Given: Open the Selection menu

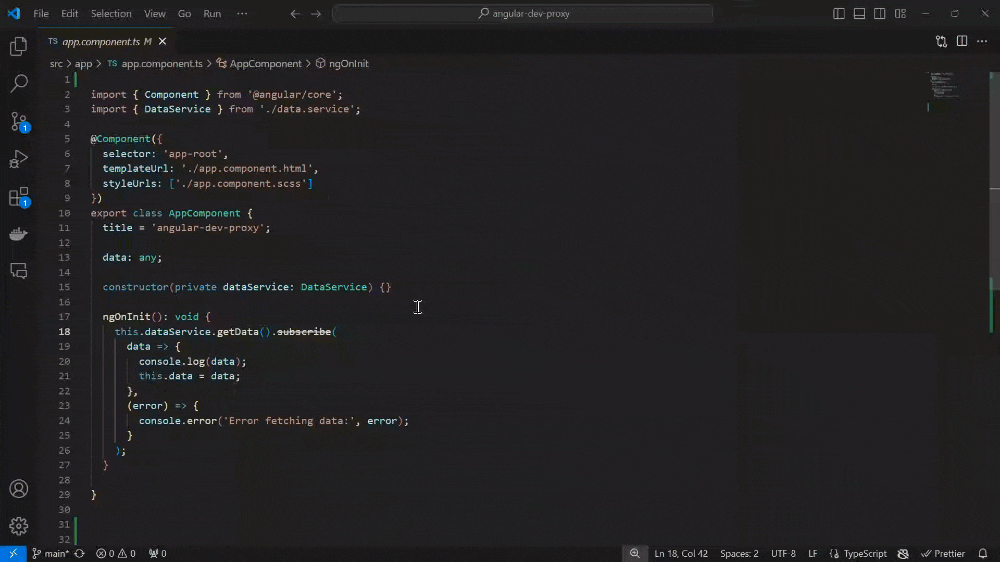Looking at the screenshot, I should [111, 14].
